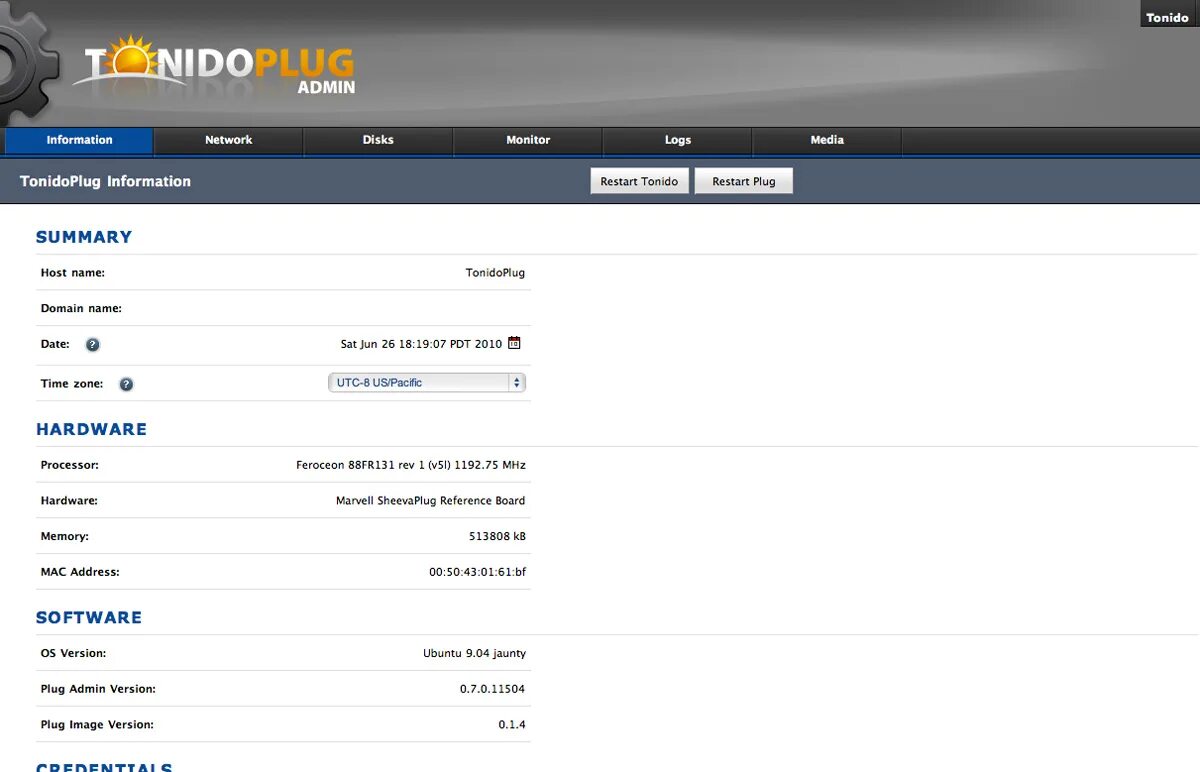
Task: Click the TonidoPlug Information page title
Action: pos(105,181)
